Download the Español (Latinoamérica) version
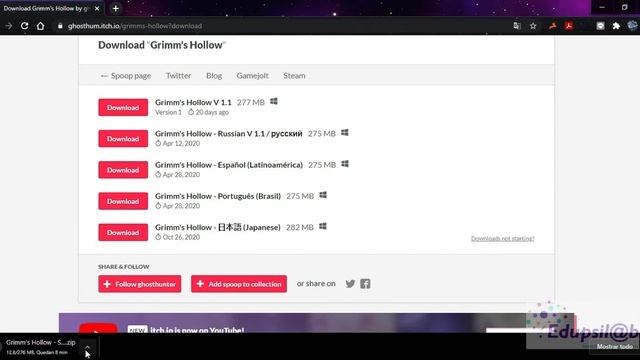Image resolution: width=640 pixels, height=360 pixels. (123, 170)
